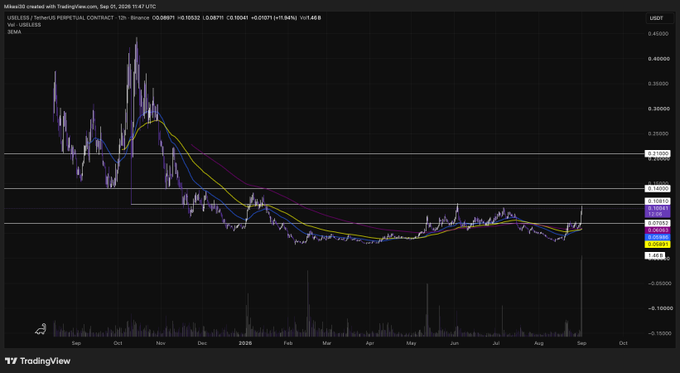Click the 0.21000 horizontal line price label
680x373 pixels.
[658, 154]
